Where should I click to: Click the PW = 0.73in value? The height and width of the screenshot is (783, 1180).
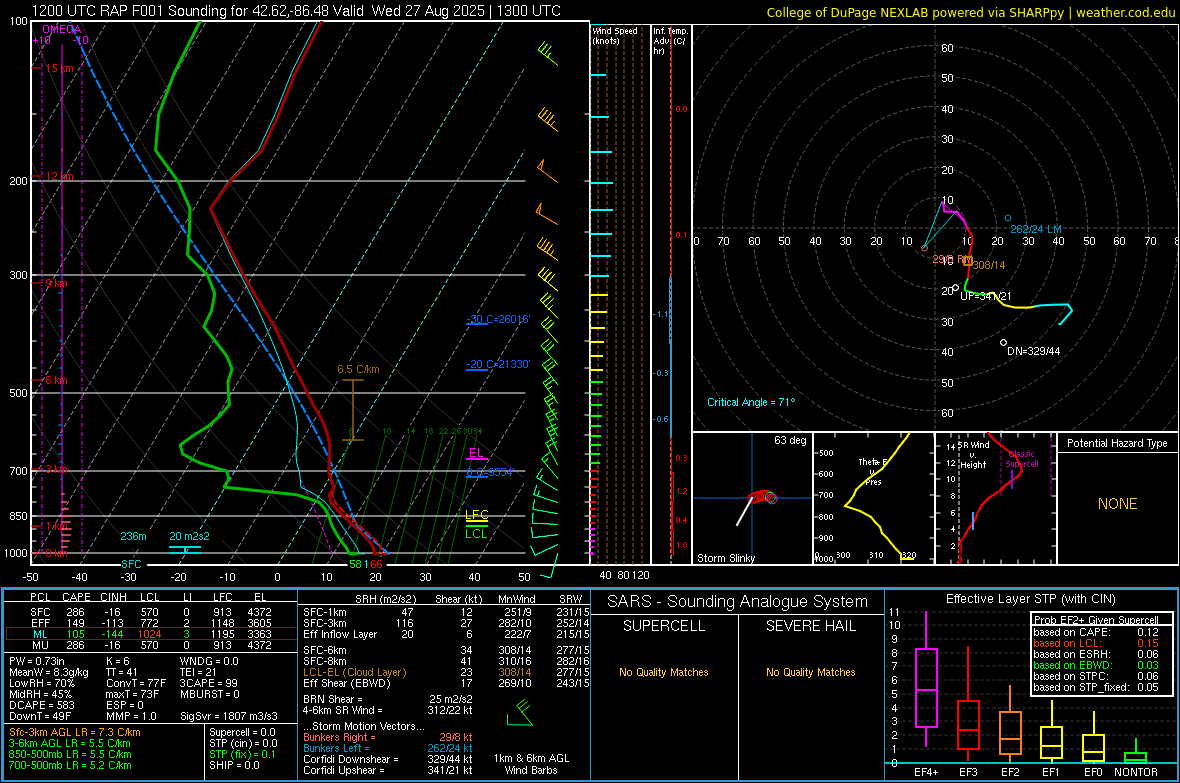[x=36, y=661]
